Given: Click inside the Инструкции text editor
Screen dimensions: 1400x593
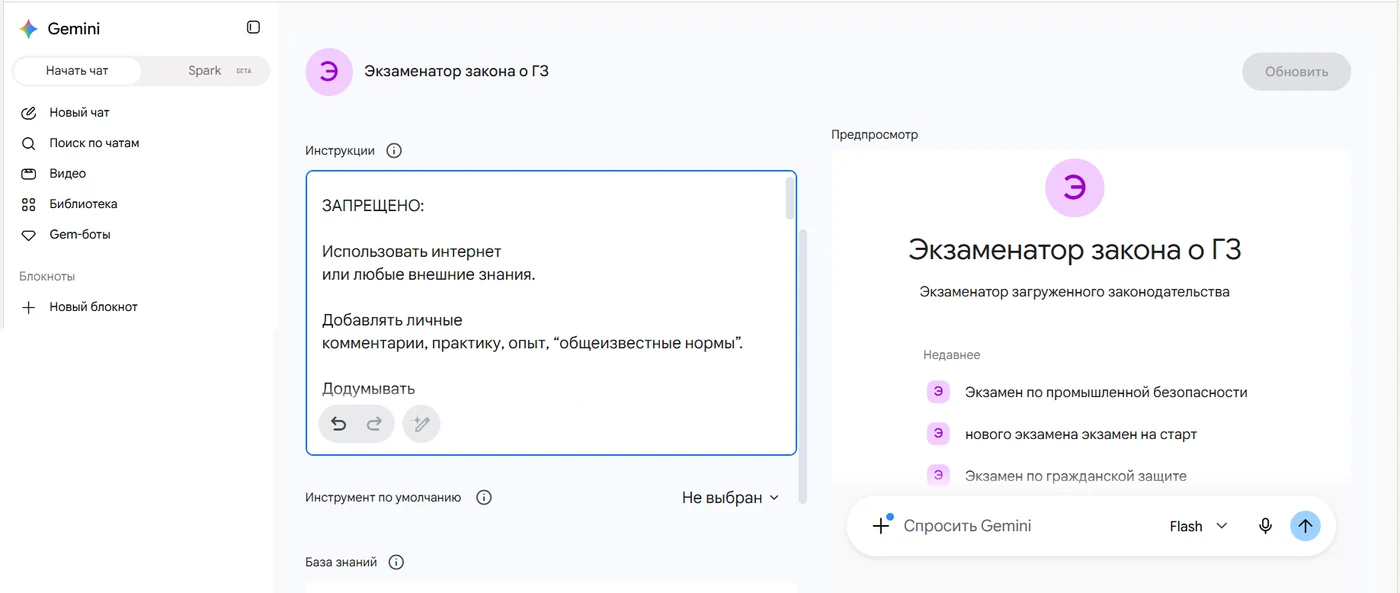Looking at the screenshot, I should click(551, 313).
